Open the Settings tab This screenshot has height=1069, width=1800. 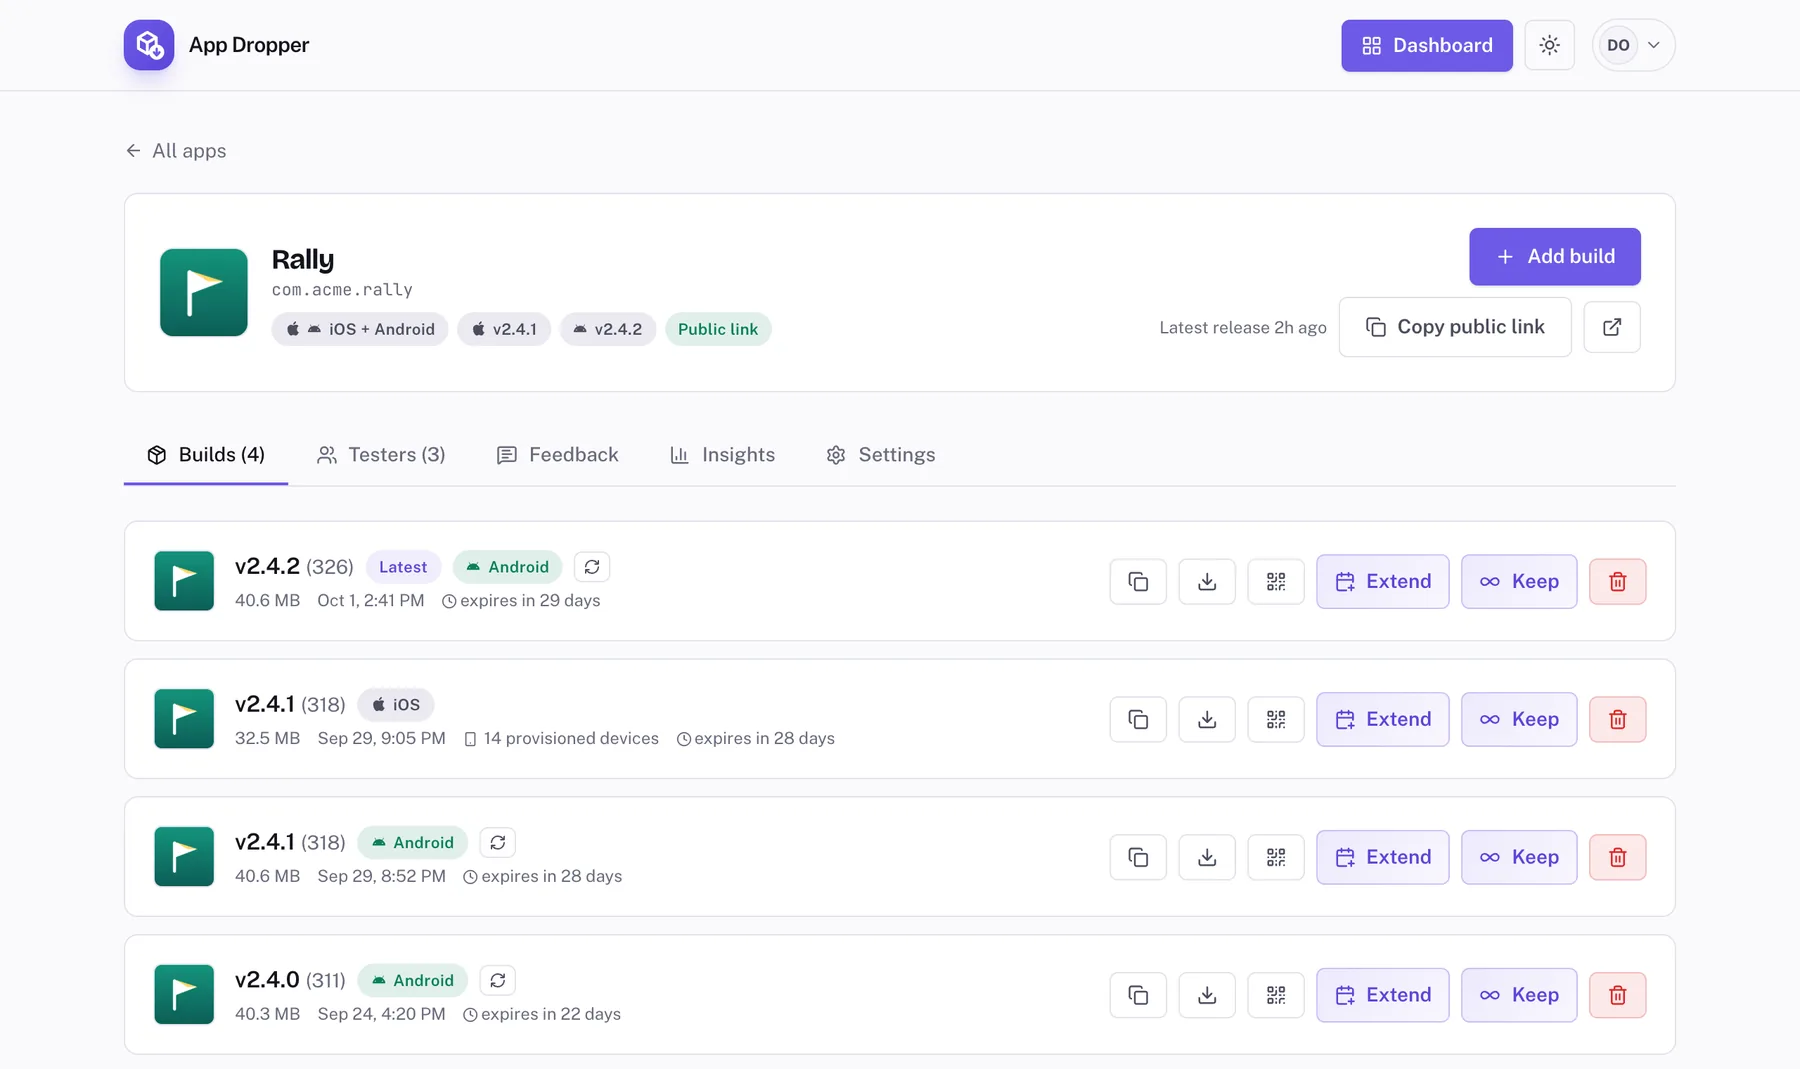click(881, 455)
